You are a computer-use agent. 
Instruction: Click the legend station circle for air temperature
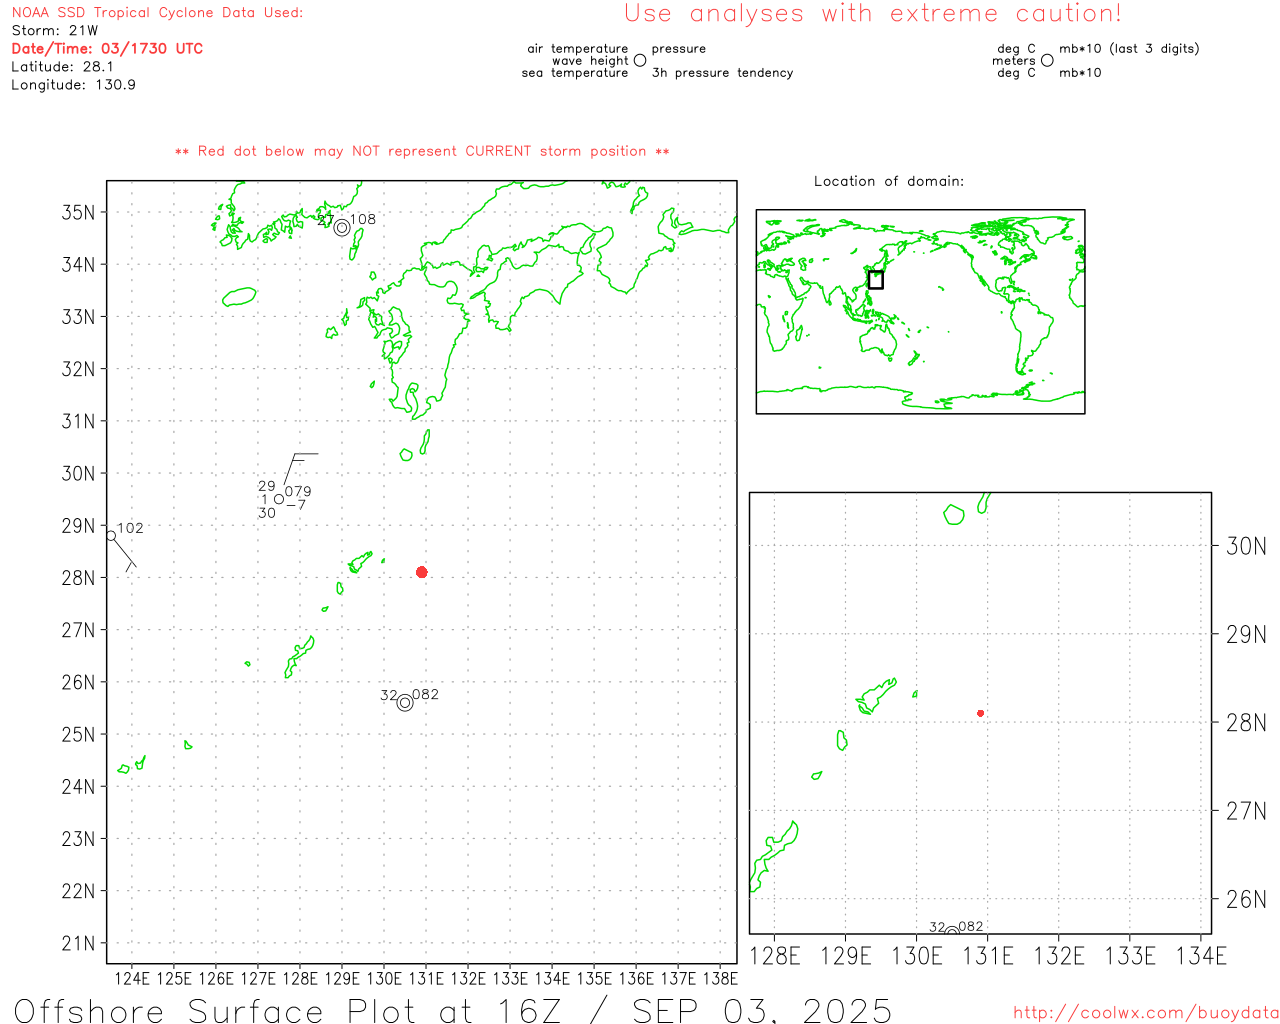point(640,60)
